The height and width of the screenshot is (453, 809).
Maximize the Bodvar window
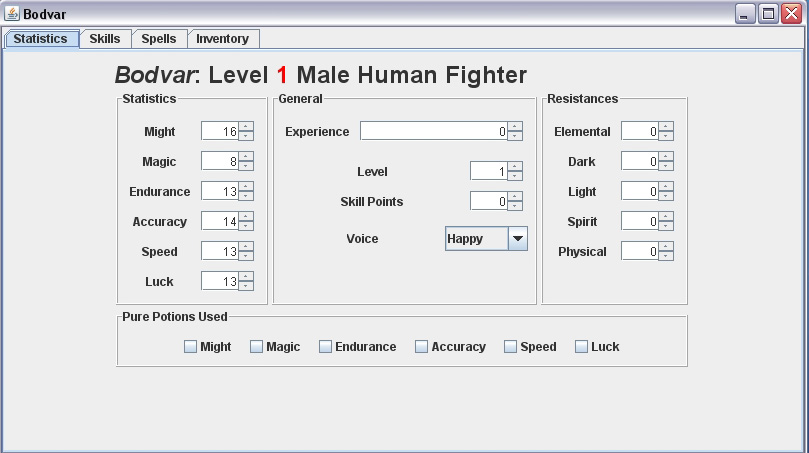[x=768, y=13]
